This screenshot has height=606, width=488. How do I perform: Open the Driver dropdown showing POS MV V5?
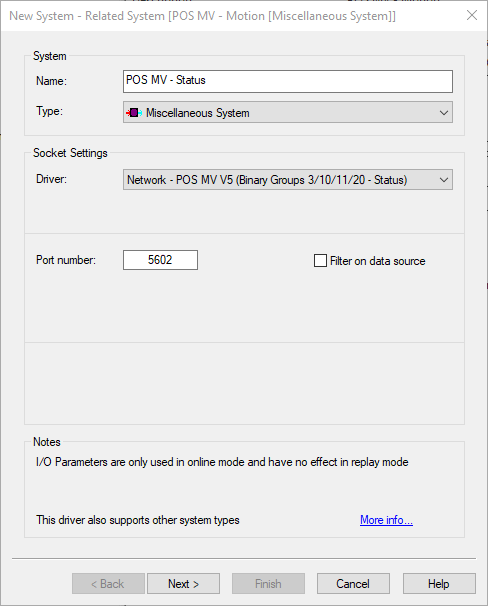click(x=288, y=180)
